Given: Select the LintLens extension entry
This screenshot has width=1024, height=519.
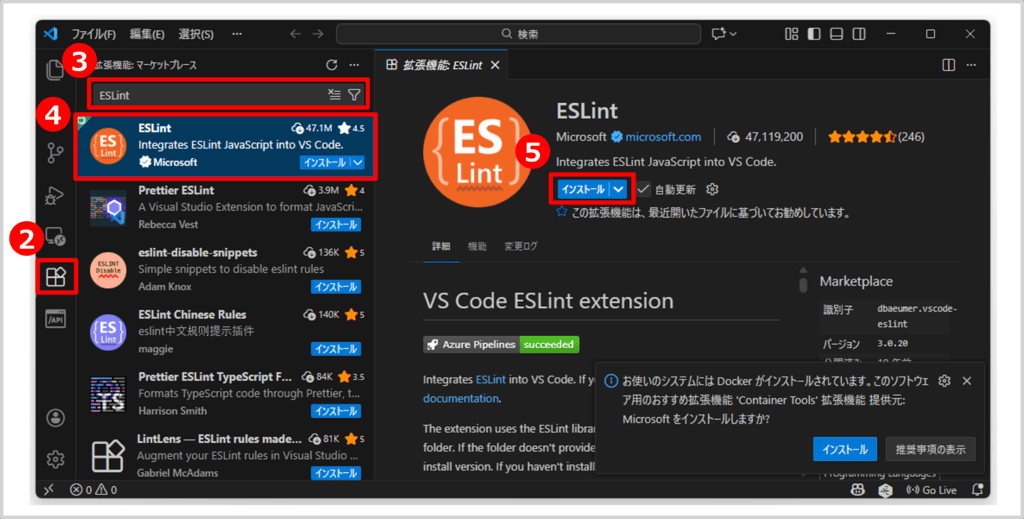Looking at the screenshot, I should (226, 455).
